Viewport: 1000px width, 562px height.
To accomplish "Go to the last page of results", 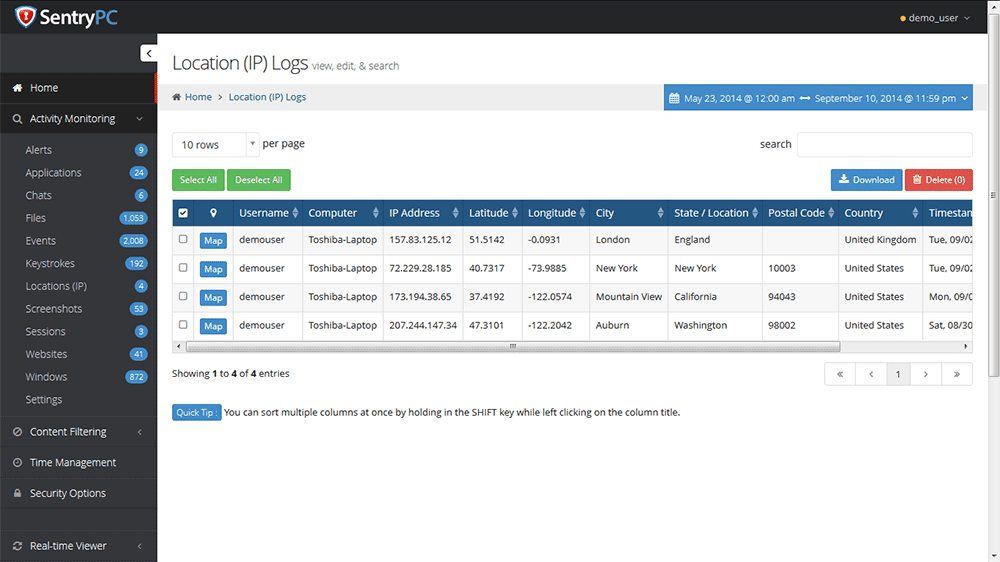I will click(957, 374).
